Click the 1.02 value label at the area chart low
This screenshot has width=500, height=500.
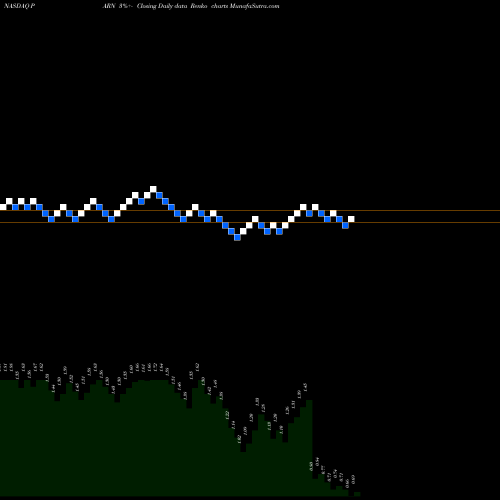click(x=239, y=439)
